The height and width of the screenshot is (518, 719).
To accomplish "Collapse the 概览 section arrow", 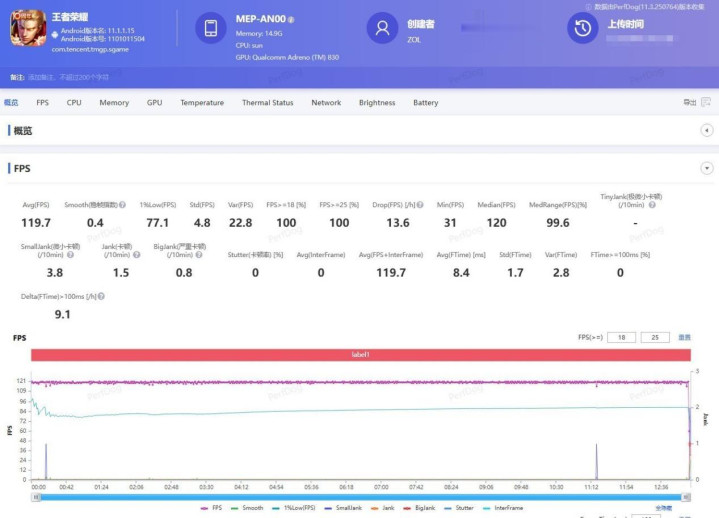I will point(706,131).
